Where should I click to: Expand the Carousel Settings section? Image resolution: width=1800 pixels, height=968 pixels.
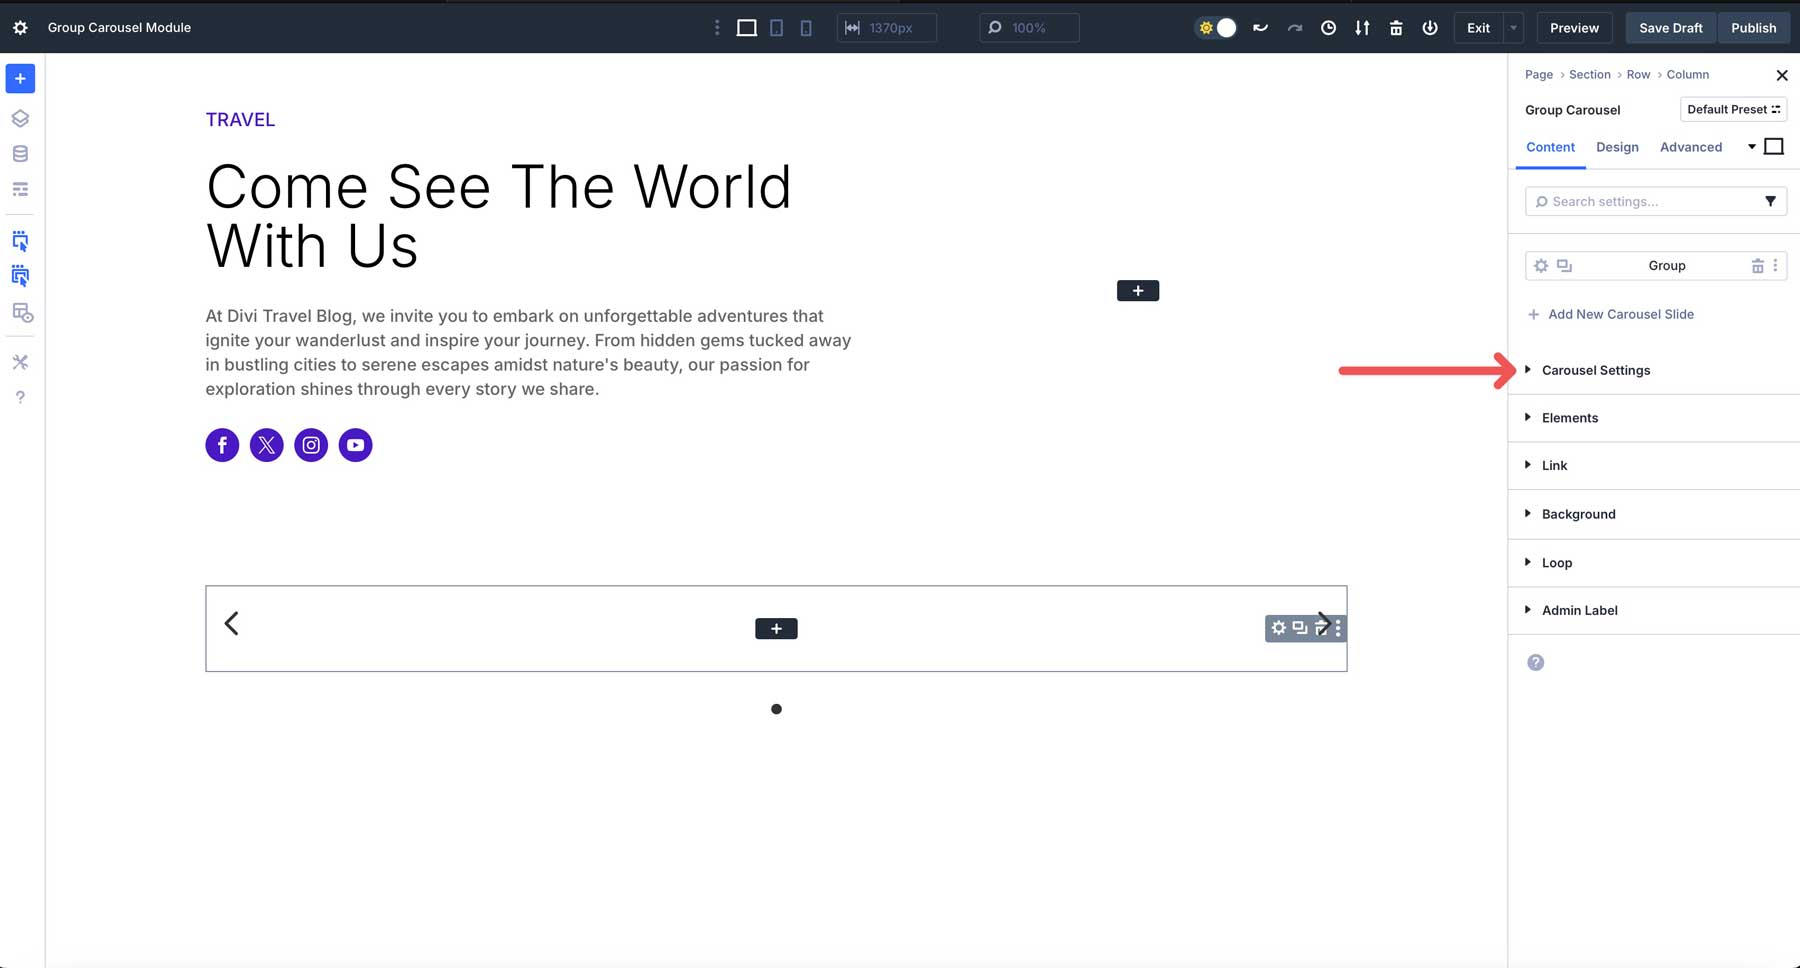[1595, 370]
